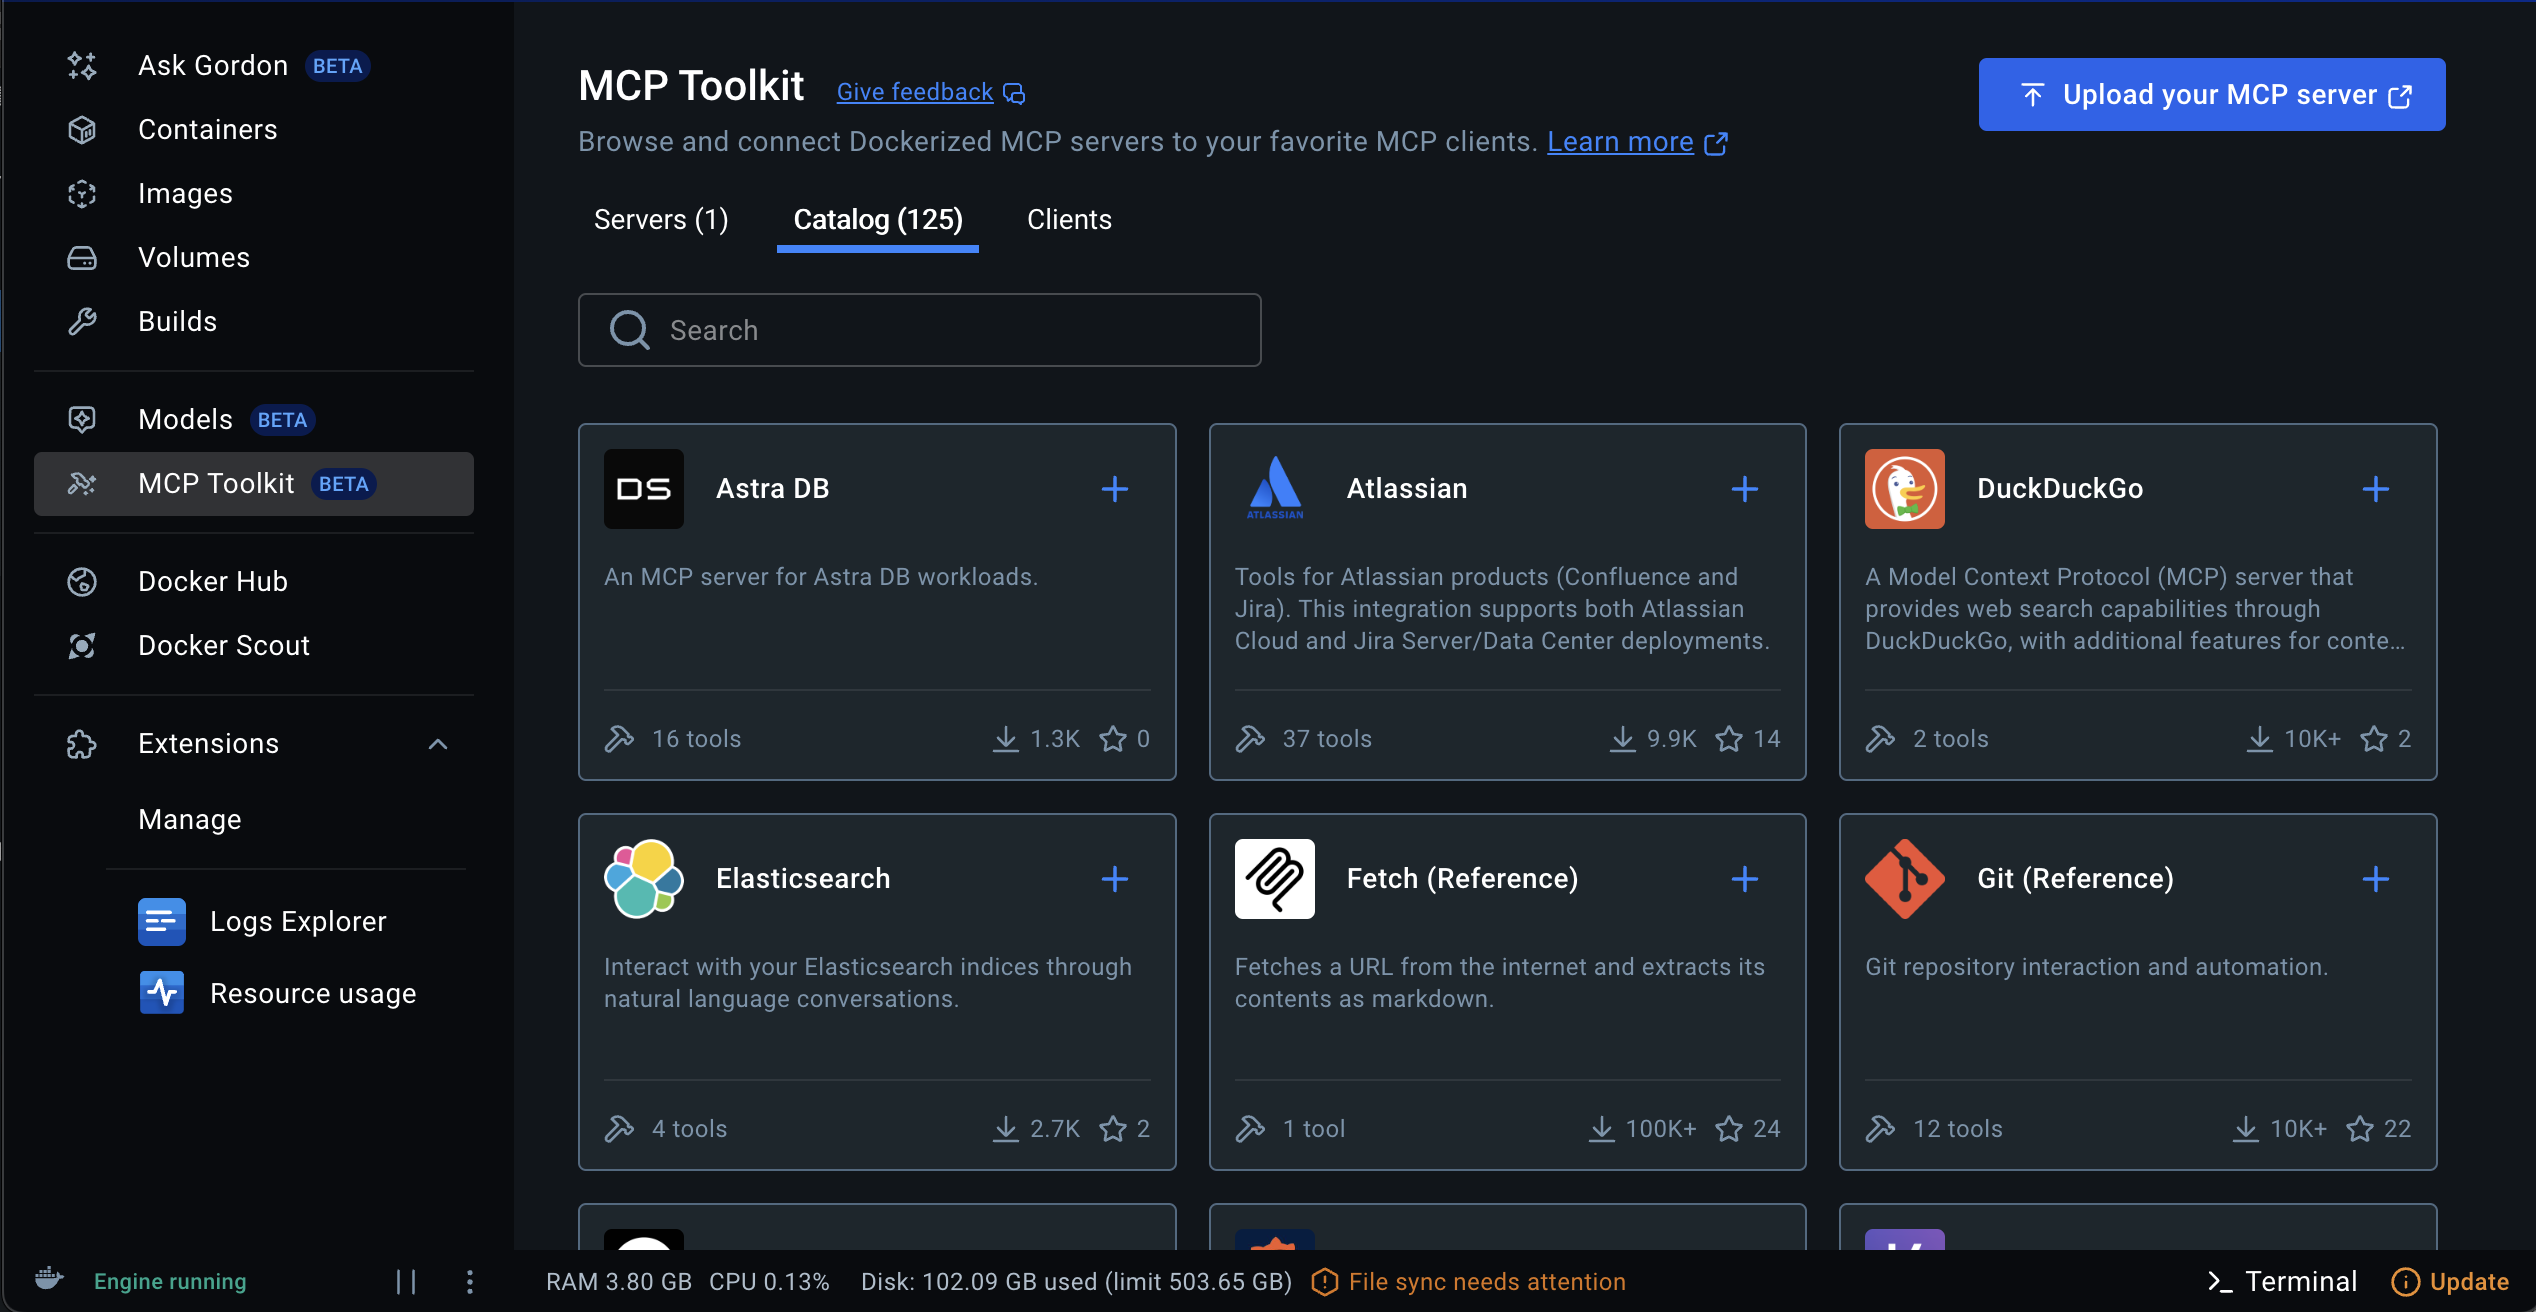Open Ask Gordon in the sidebar
2536x1312 pixels.
pos(253,66)
